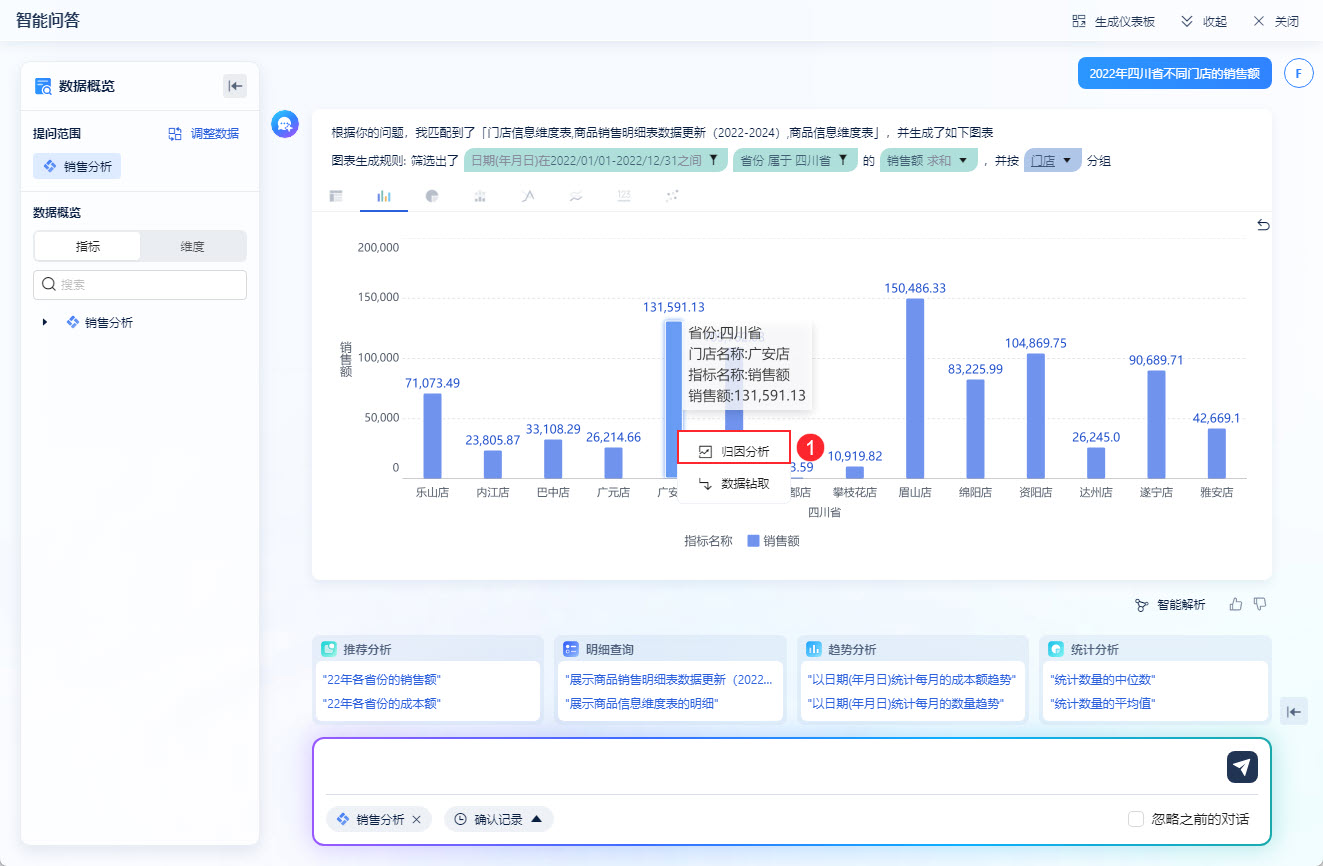Ask "统计数量的中位数" suggestion
This screenshot has width=1323, height=866.
coord(1103,680)
